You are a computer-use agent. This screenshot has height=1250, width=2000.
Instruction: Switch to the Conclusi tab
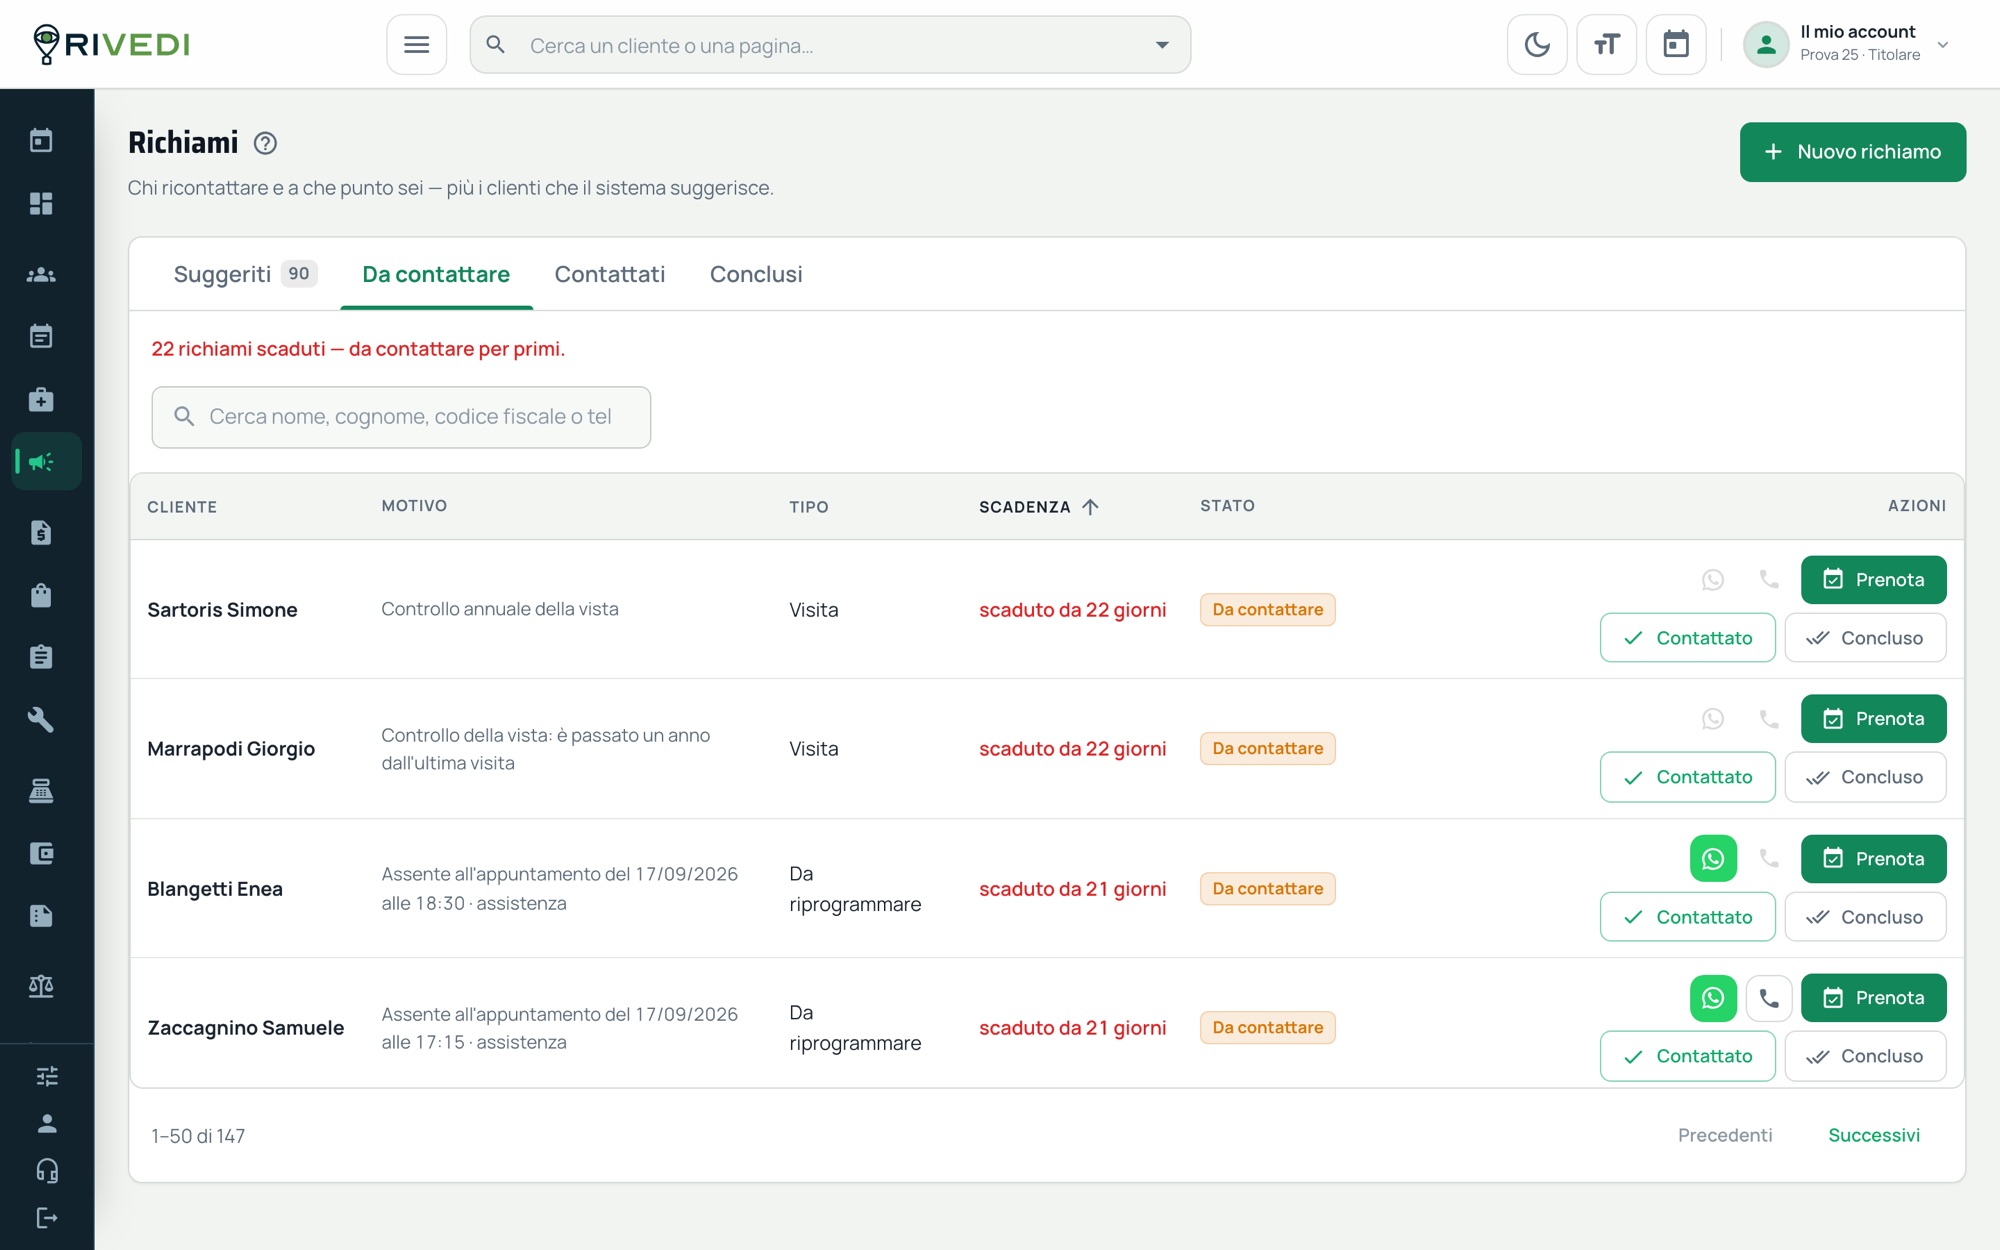756,274
